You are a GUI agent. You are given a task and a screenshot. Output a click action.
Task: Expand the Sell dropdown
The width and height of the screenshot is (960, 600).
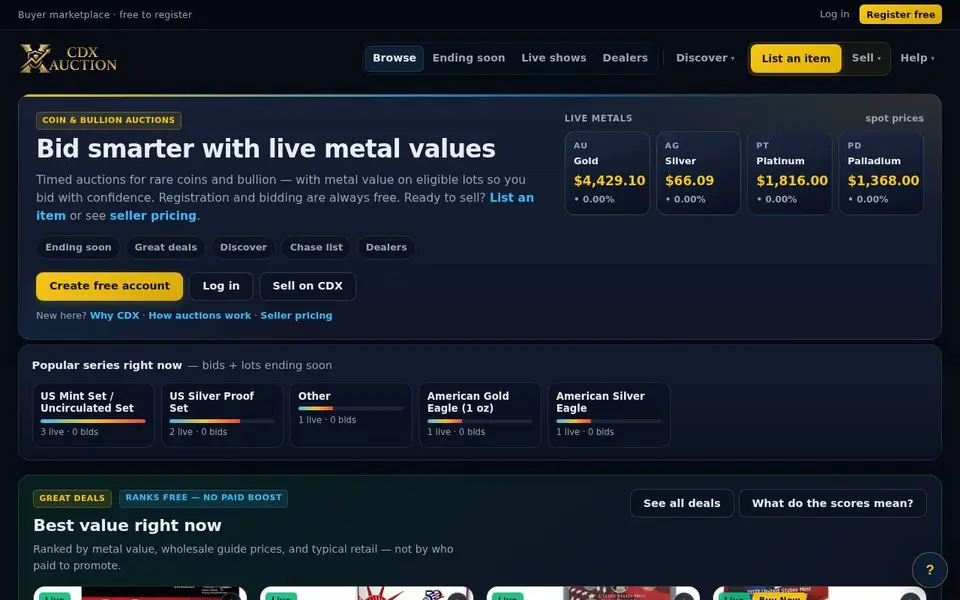point(866,58)
